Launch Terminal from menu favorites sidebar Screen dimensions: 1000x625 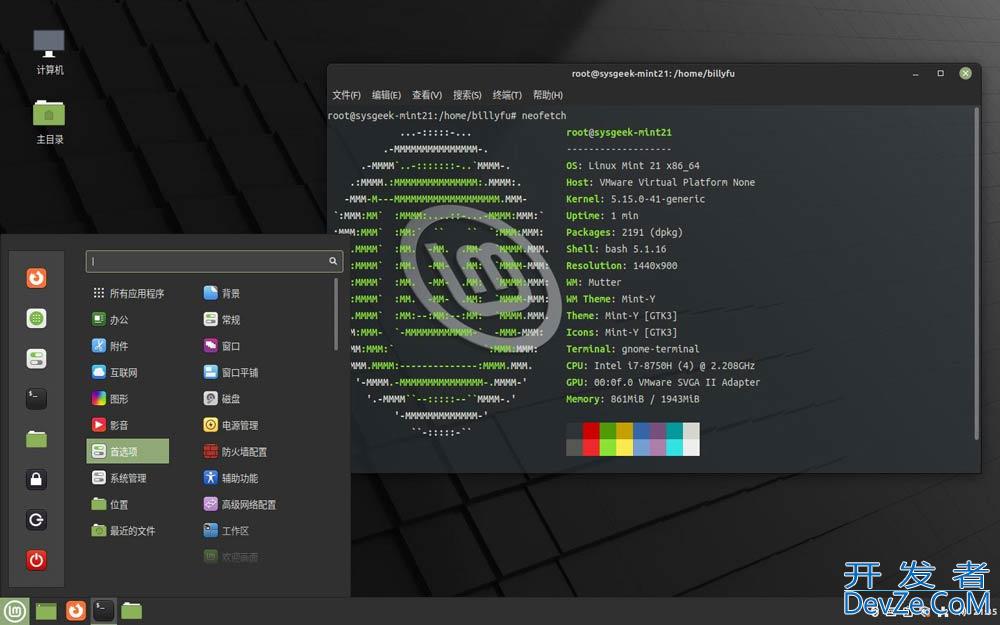point(36,399)
